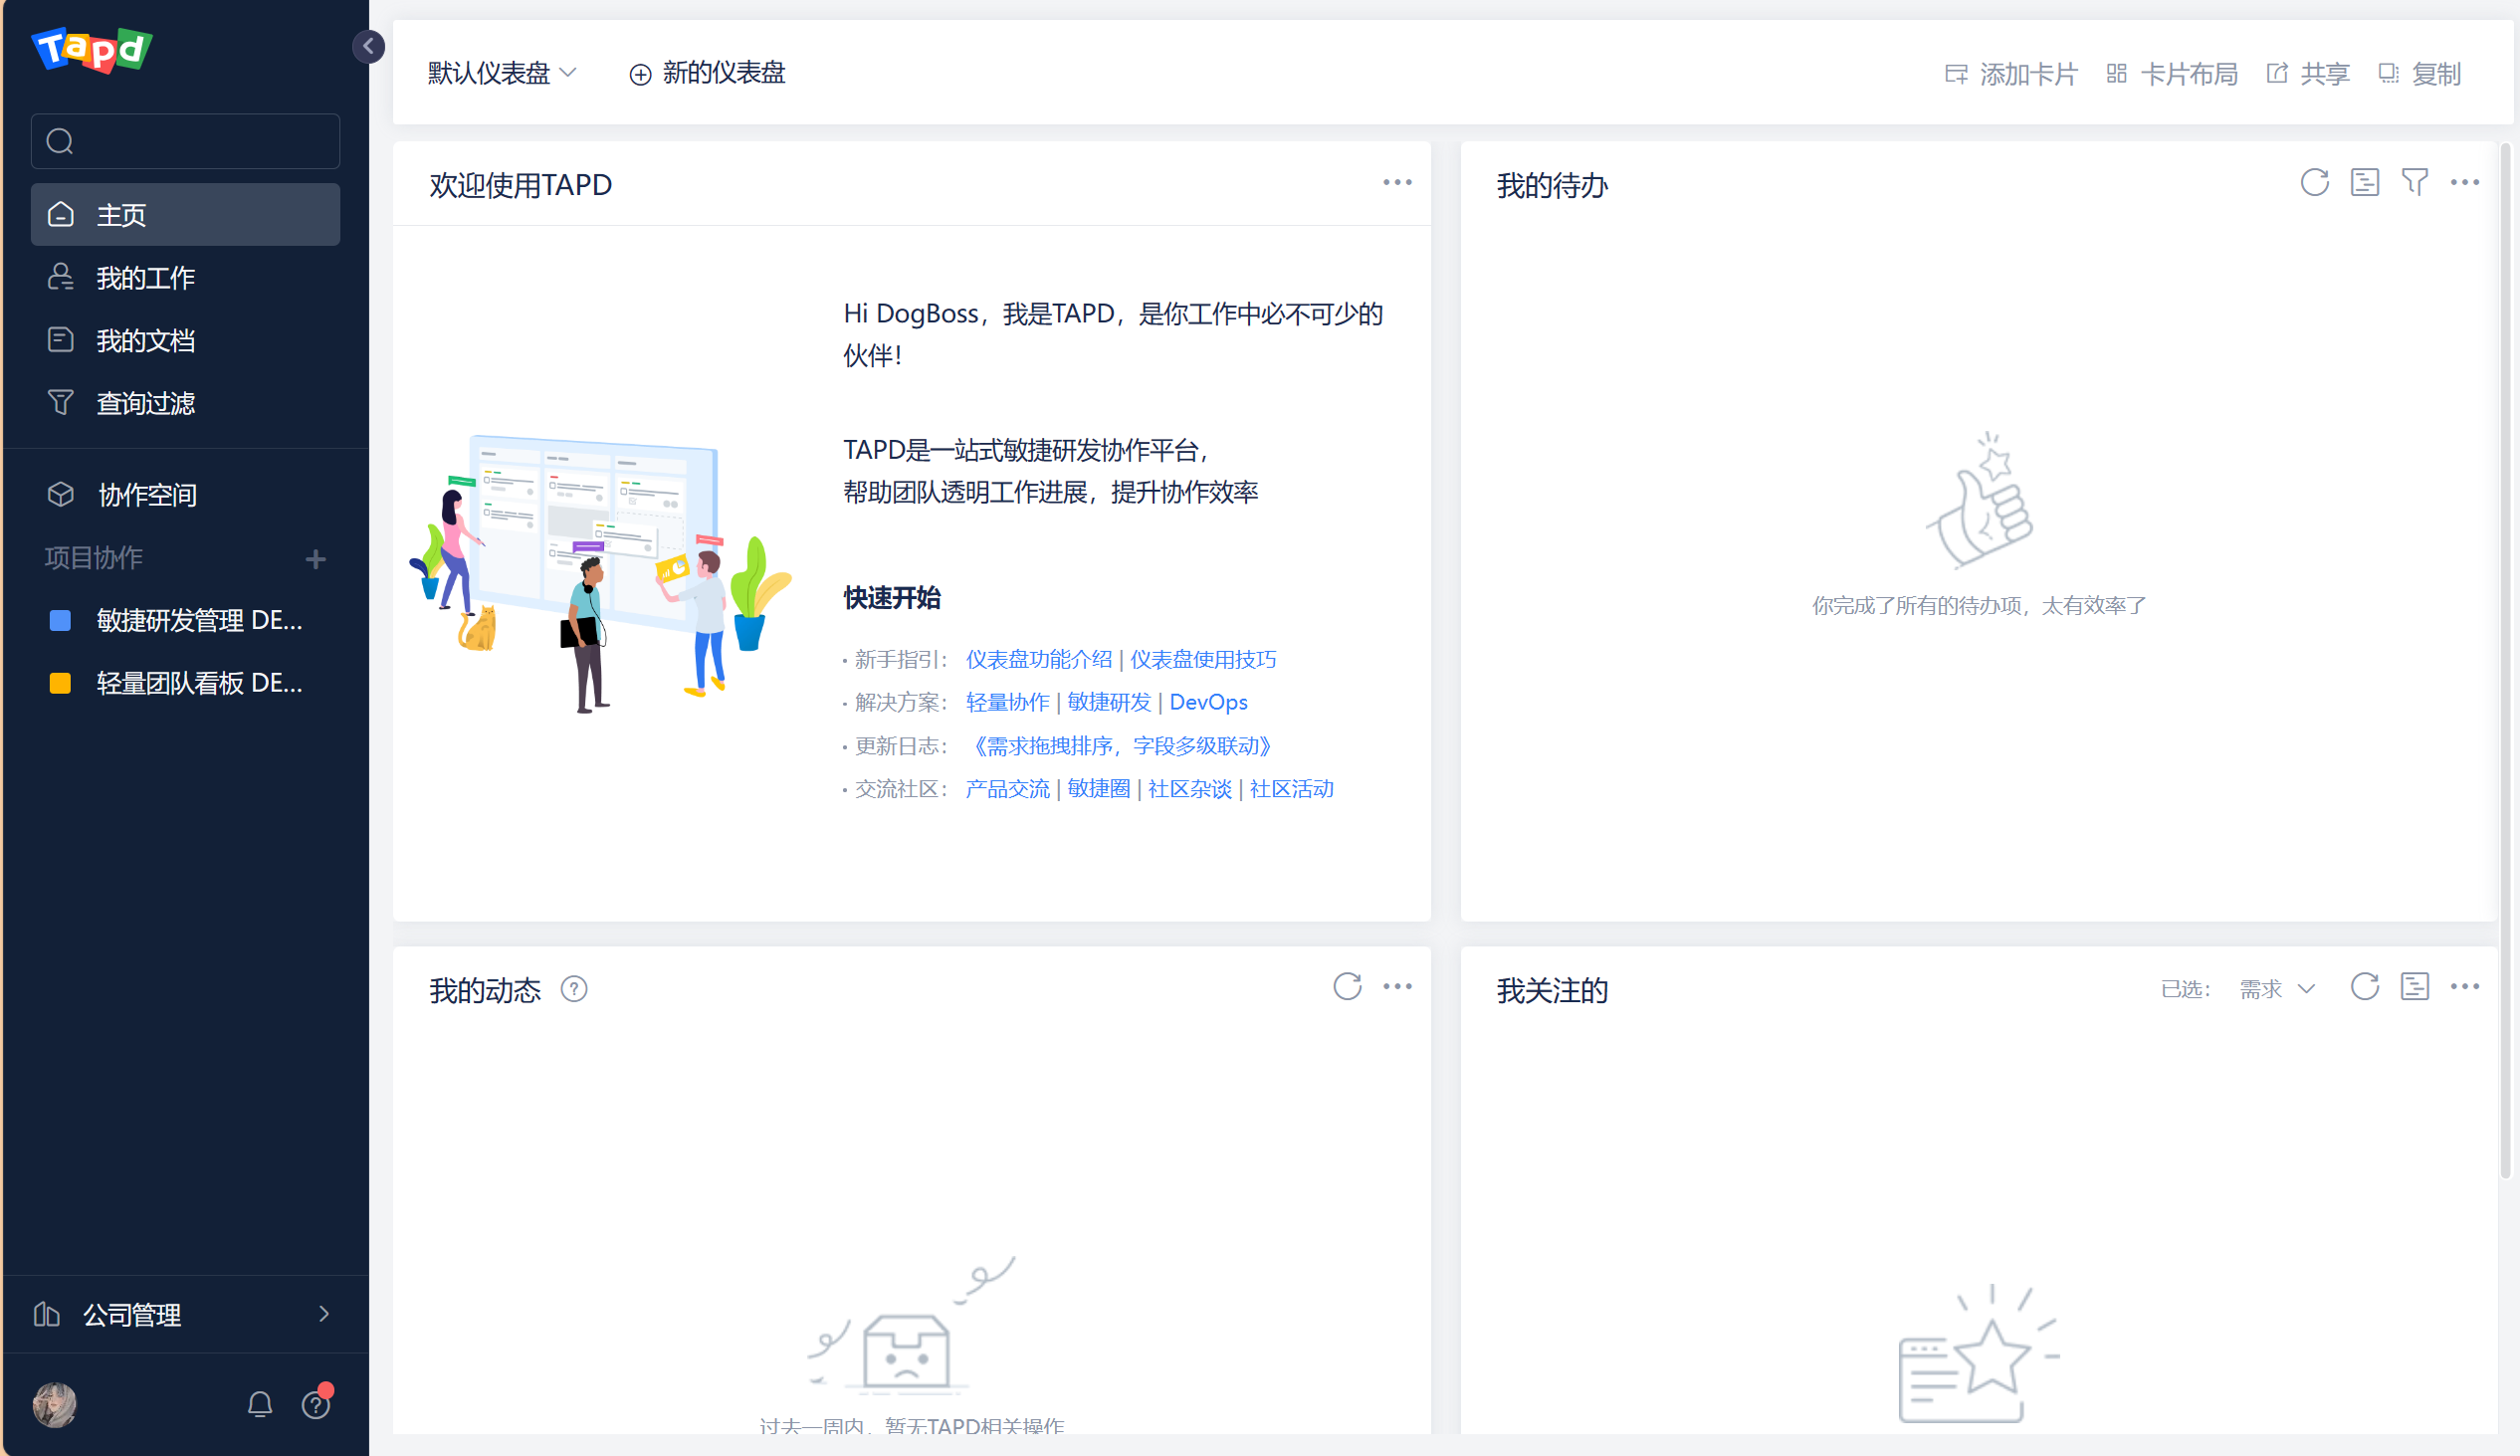Screen dimensions: 2520x1456
Task: Refresh the 我的动态 card
Action: coord(1347,987)
